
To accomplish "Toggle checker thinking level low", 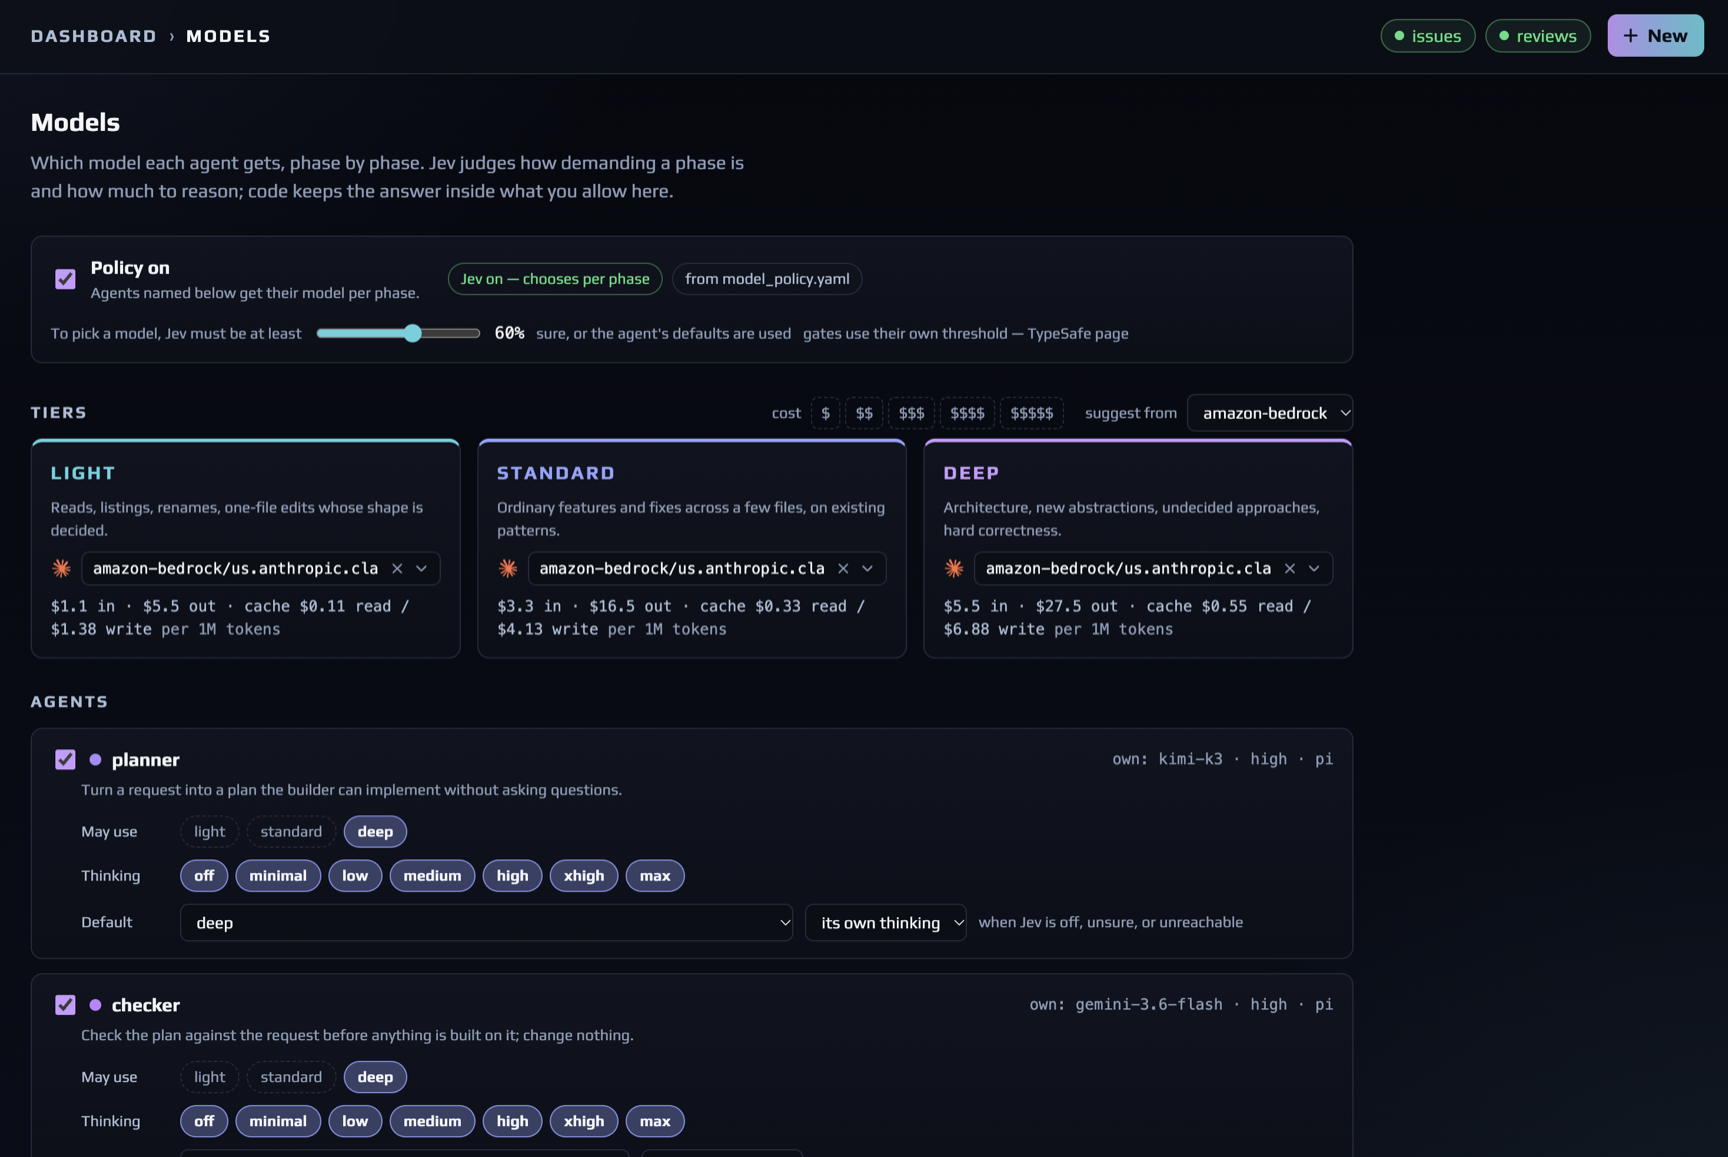I will 355,1121.
